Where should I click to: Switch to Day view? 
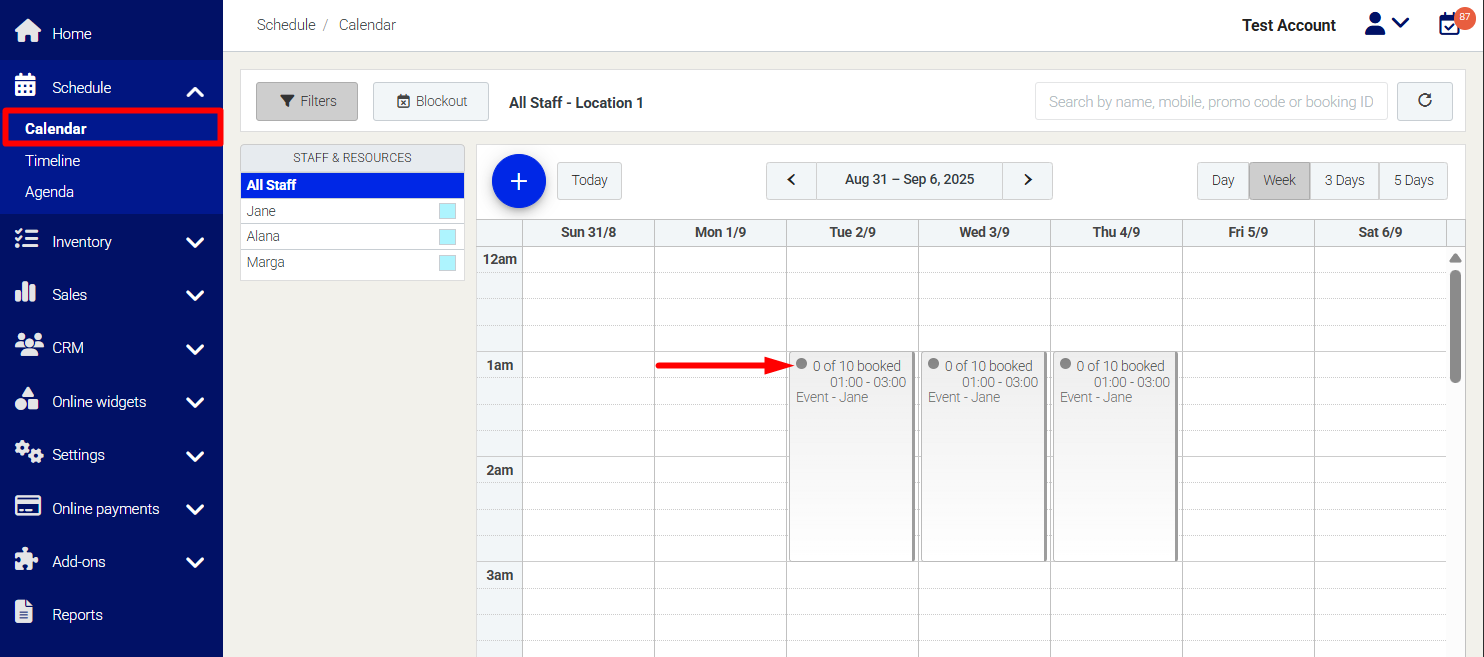coord(1223,180)
